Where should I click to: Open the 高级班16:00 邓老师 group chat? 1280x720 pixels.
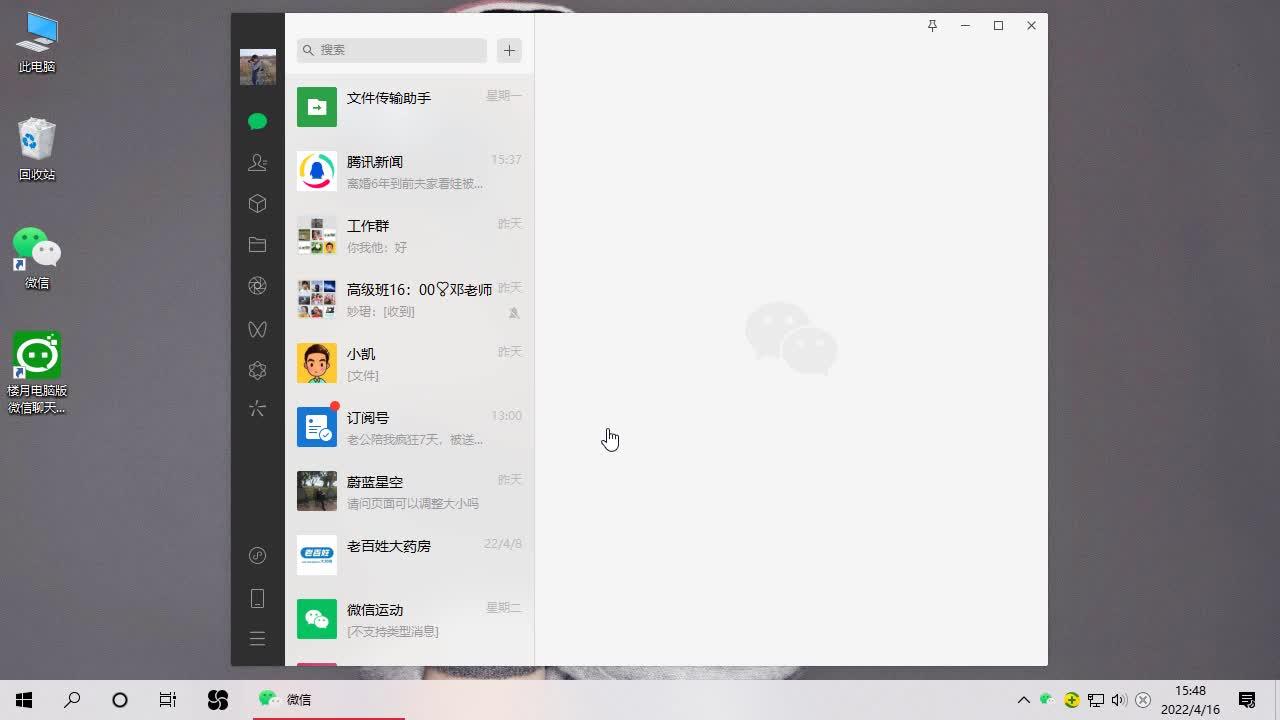point(409,299)
